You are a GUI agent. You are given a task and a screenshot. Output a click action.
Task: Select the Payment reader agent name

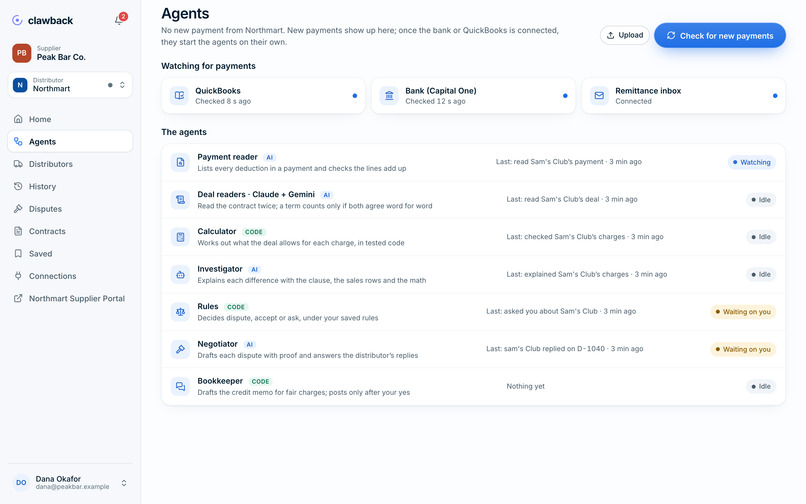tap(227, 157)
